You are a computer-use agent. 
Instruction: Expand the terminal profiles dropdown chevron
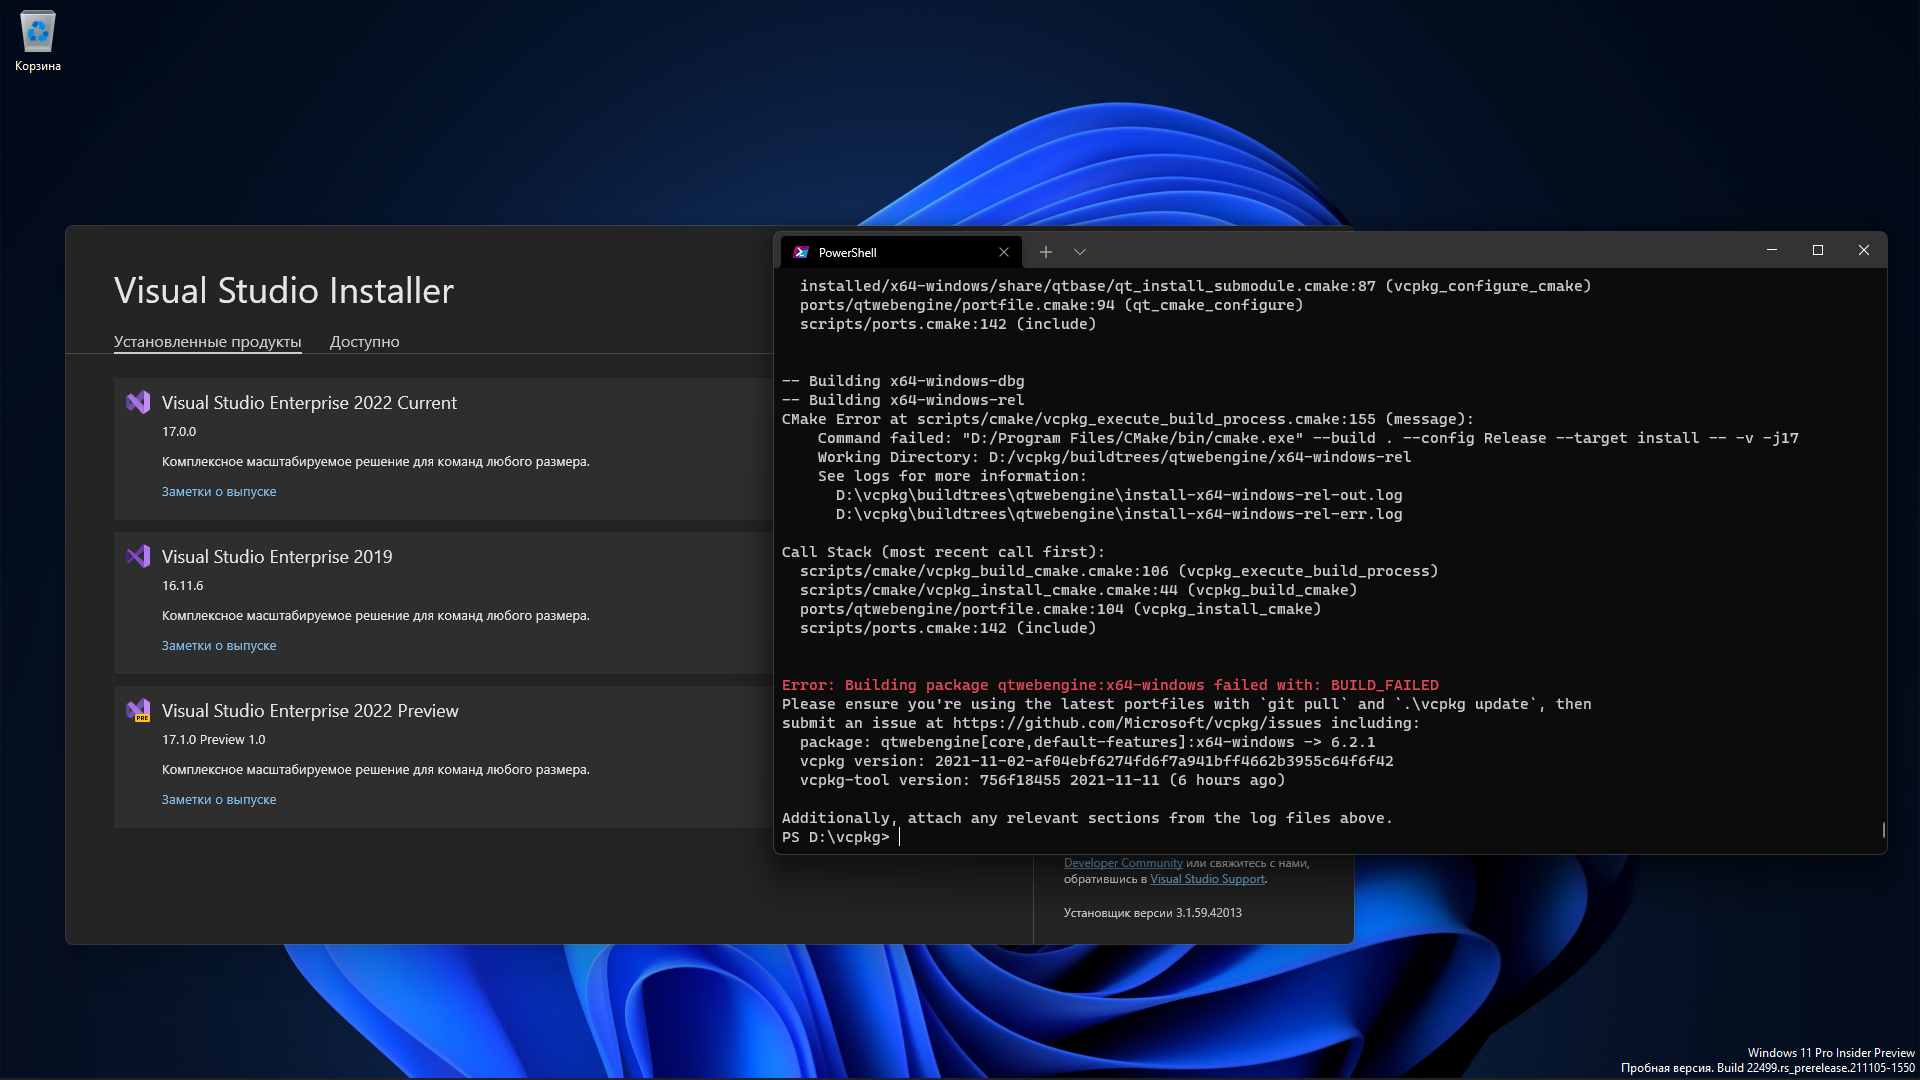coord(1080,252)
